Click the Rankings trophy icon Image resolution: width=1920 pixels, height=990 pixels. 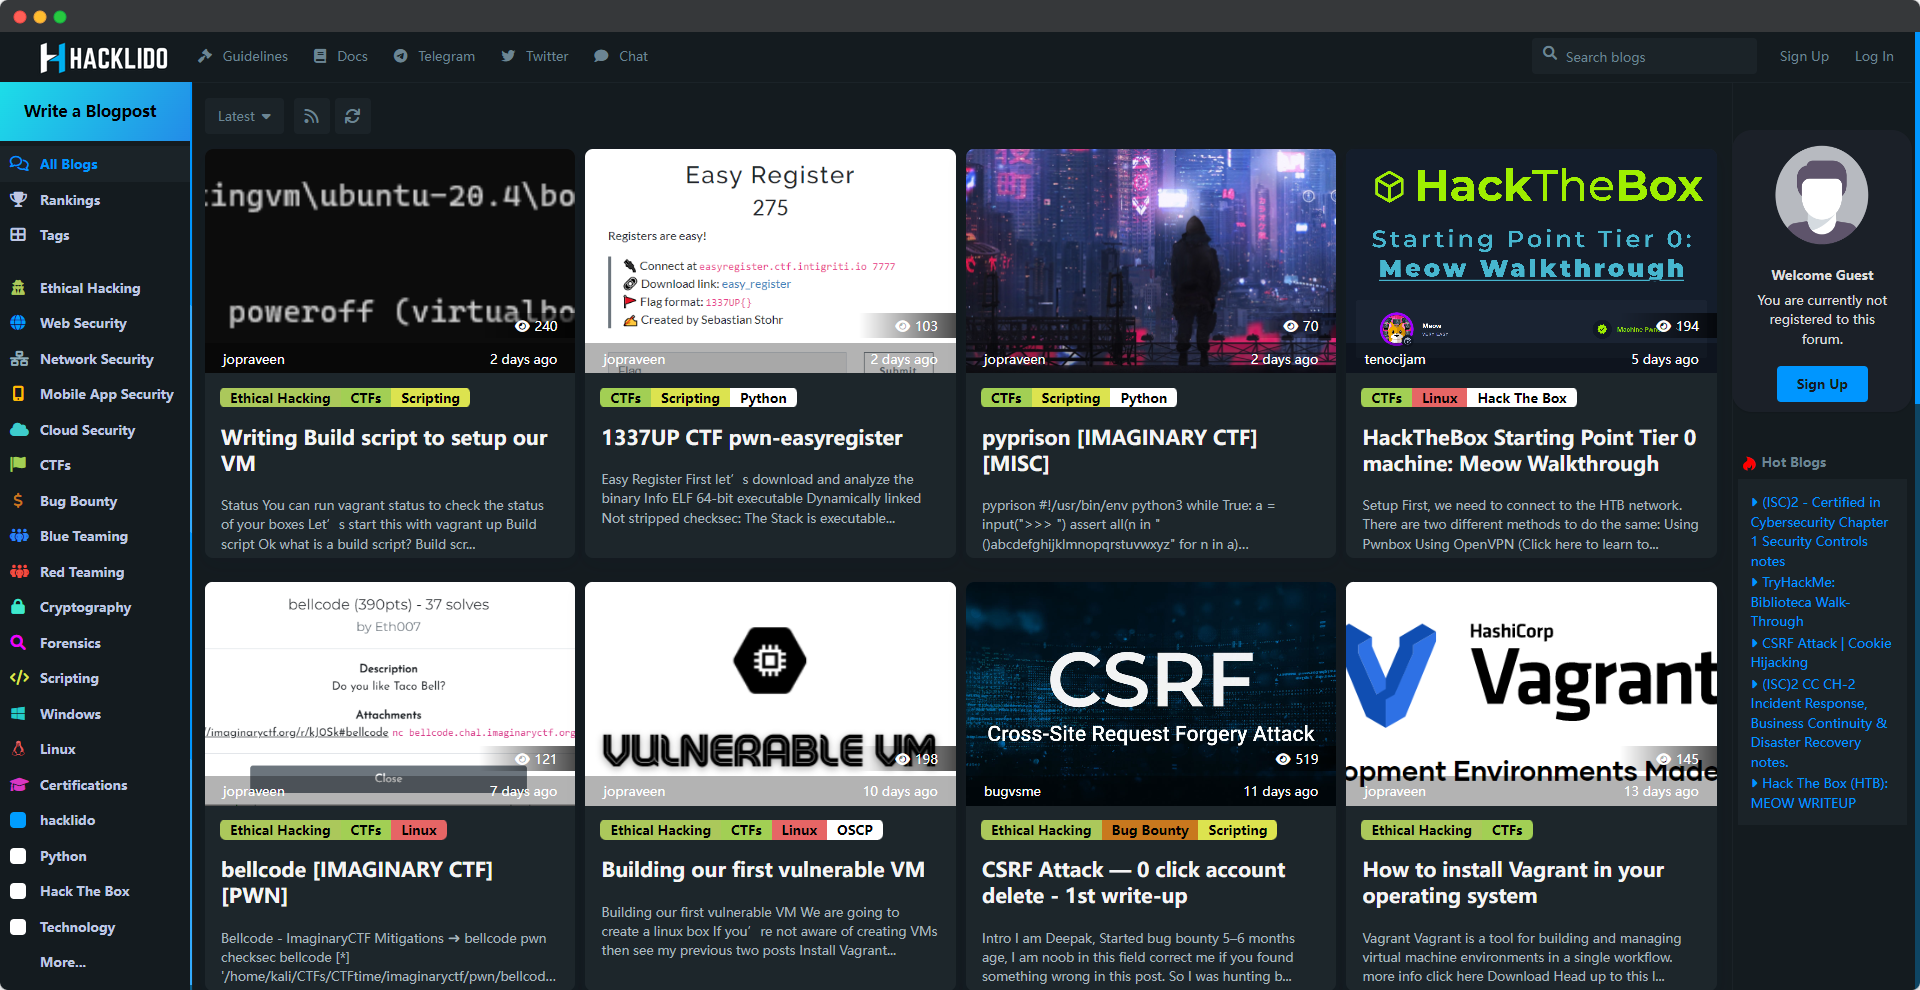(19, 200)
